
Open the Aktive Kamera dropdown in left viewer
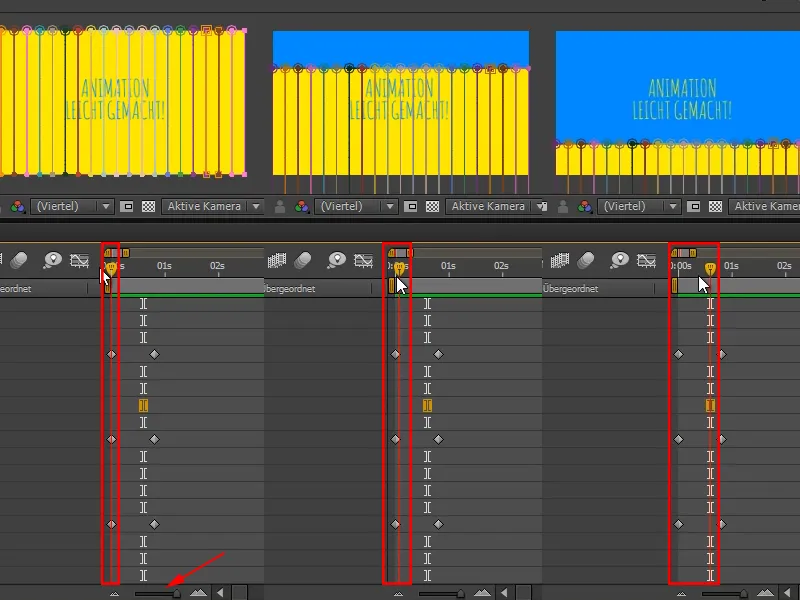212,207
